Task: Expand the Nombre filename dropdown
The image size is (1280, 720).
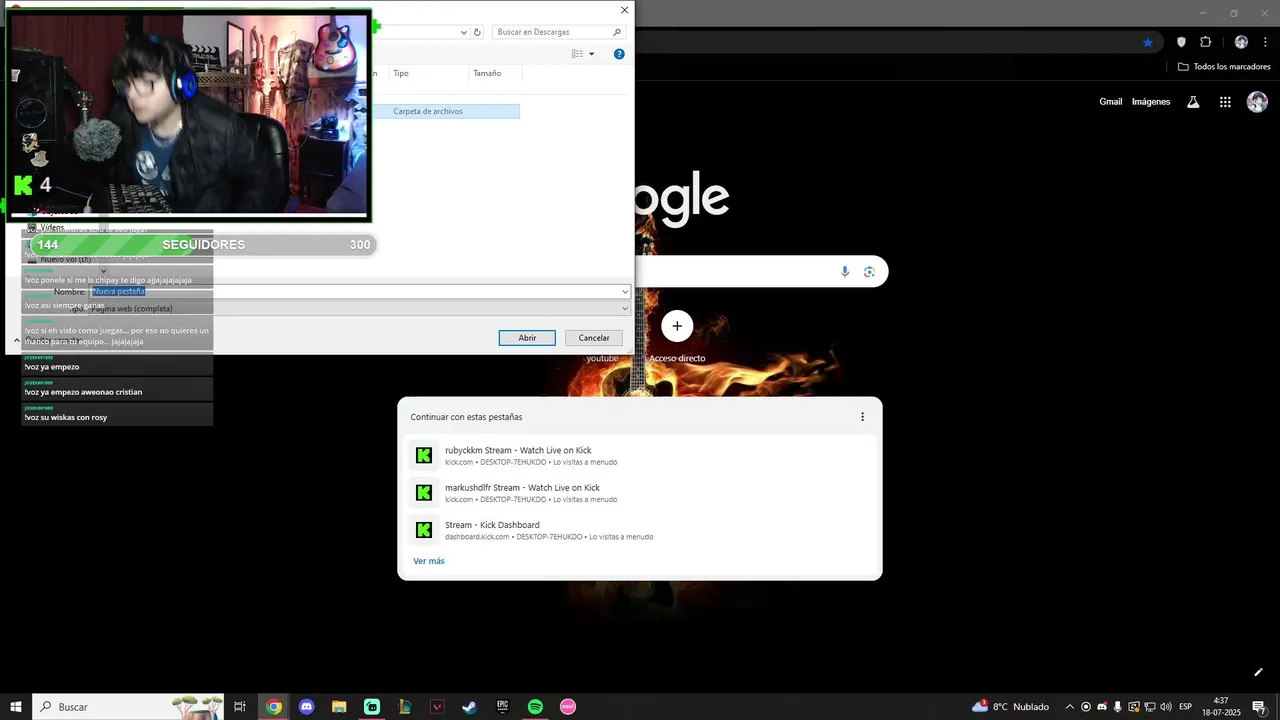Action: click(625, 292)
